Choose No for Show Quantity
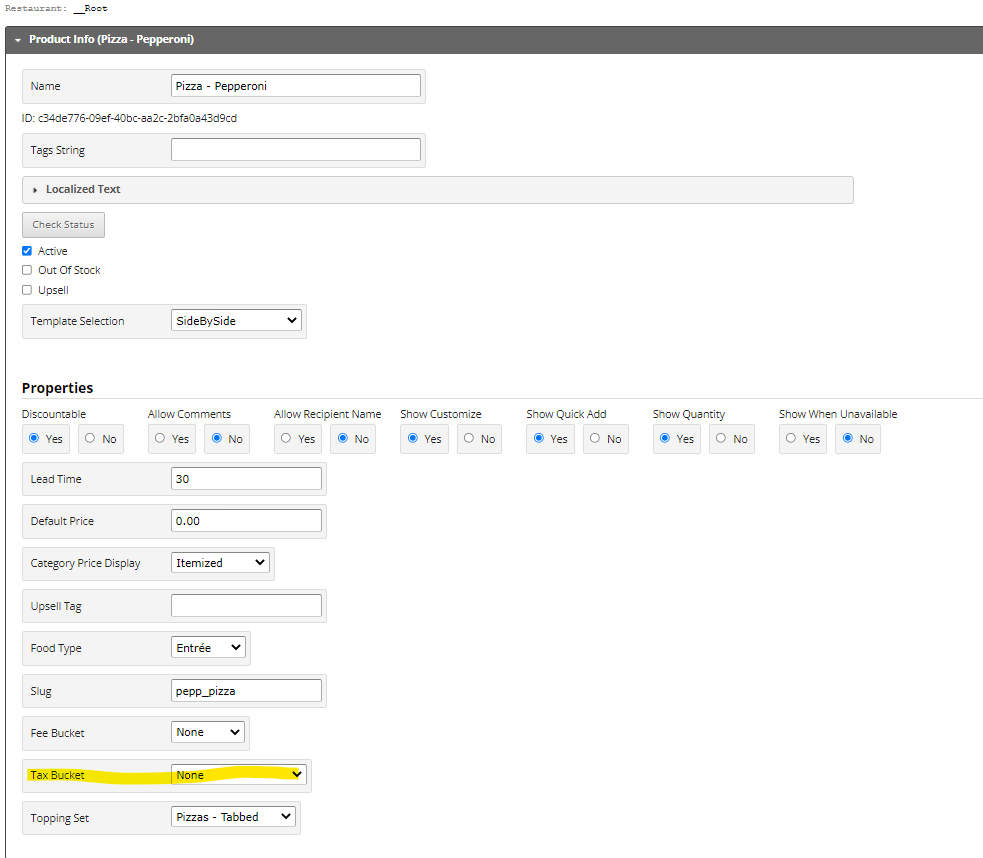Viewport: 983px width, 858px height. (721, 438)
